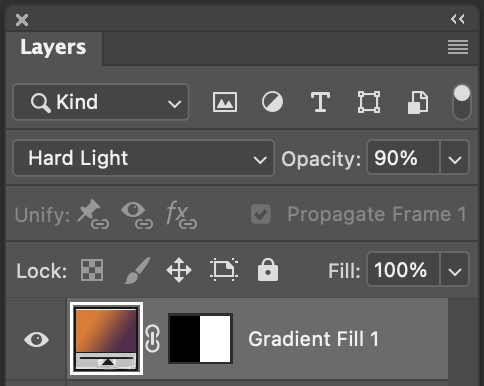Lock all padlock icon
484x386 pixels.
(x=268, y=270)
